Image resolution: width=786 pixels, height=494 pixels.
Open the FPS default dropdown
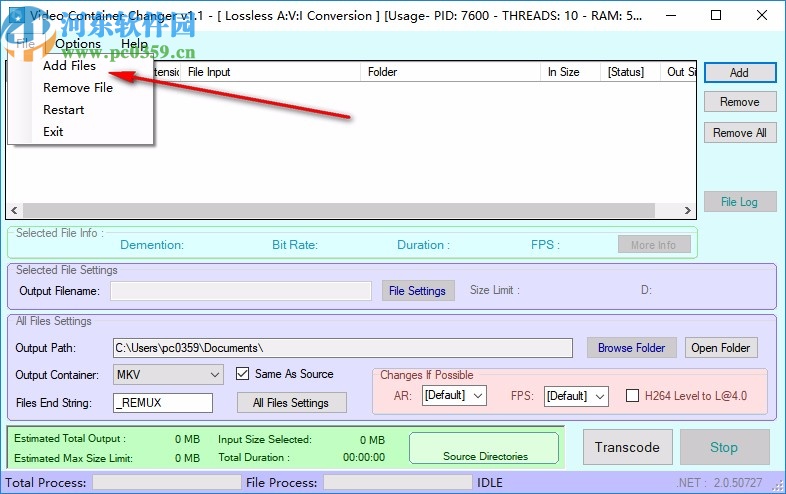[575, 396]
